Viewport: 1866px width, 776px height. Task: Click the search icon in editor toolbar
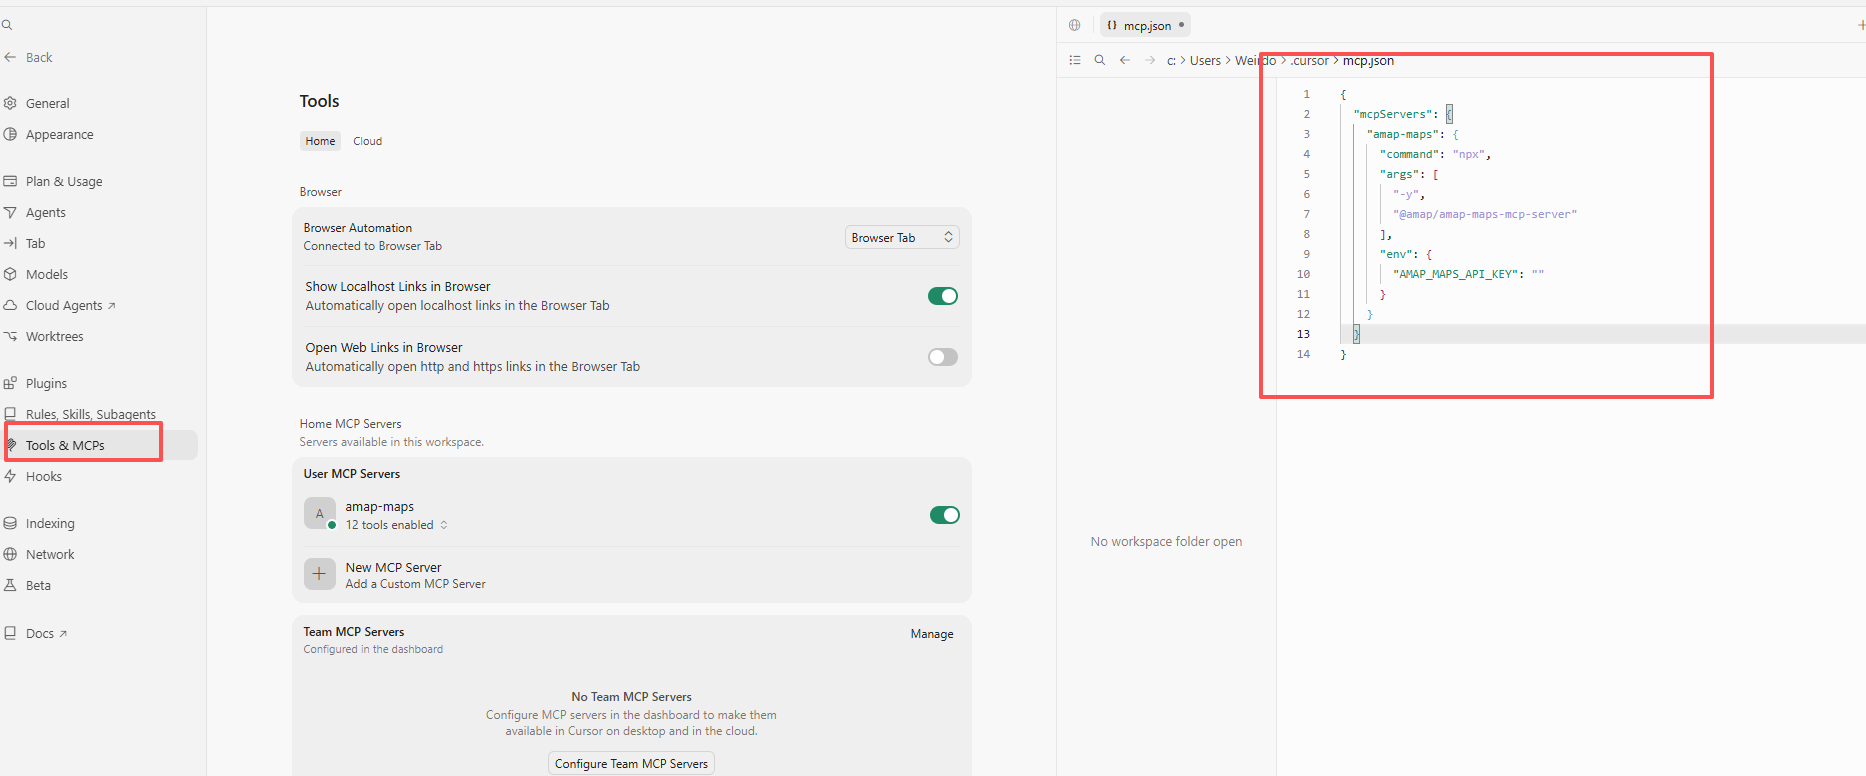click(x=1100, y=60)
